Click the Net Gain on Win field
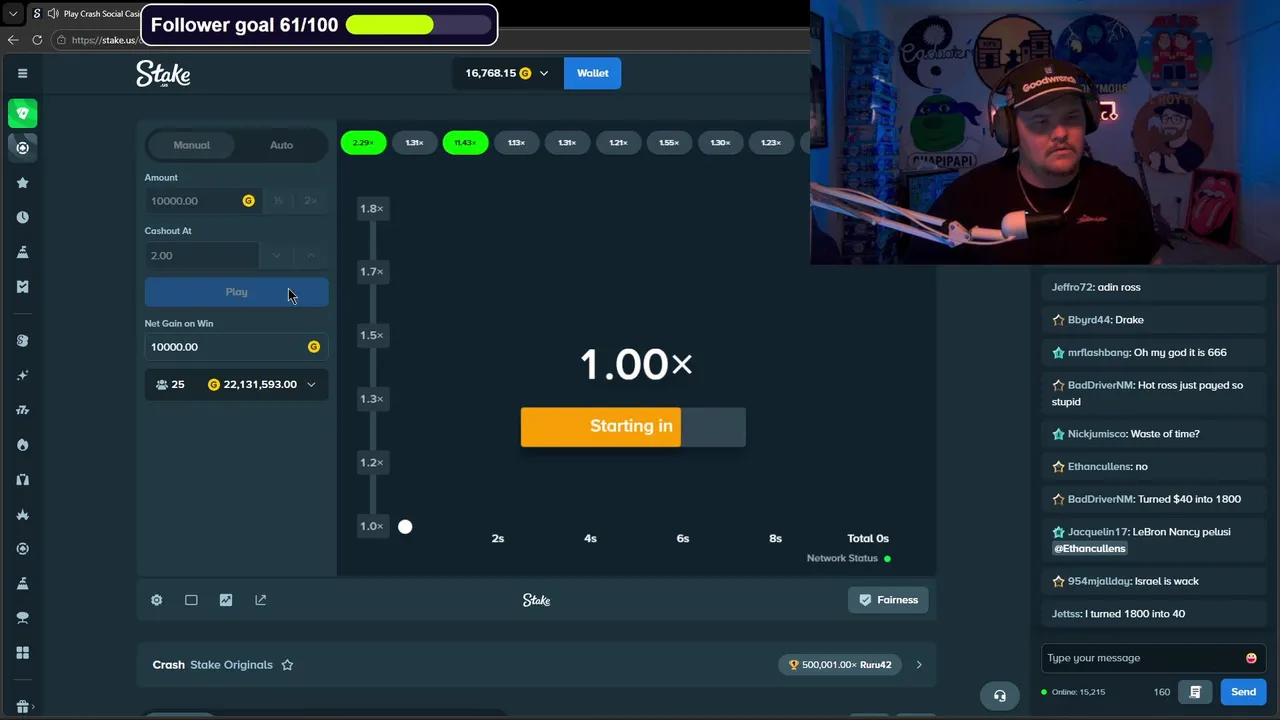 (x=236, y=347)
